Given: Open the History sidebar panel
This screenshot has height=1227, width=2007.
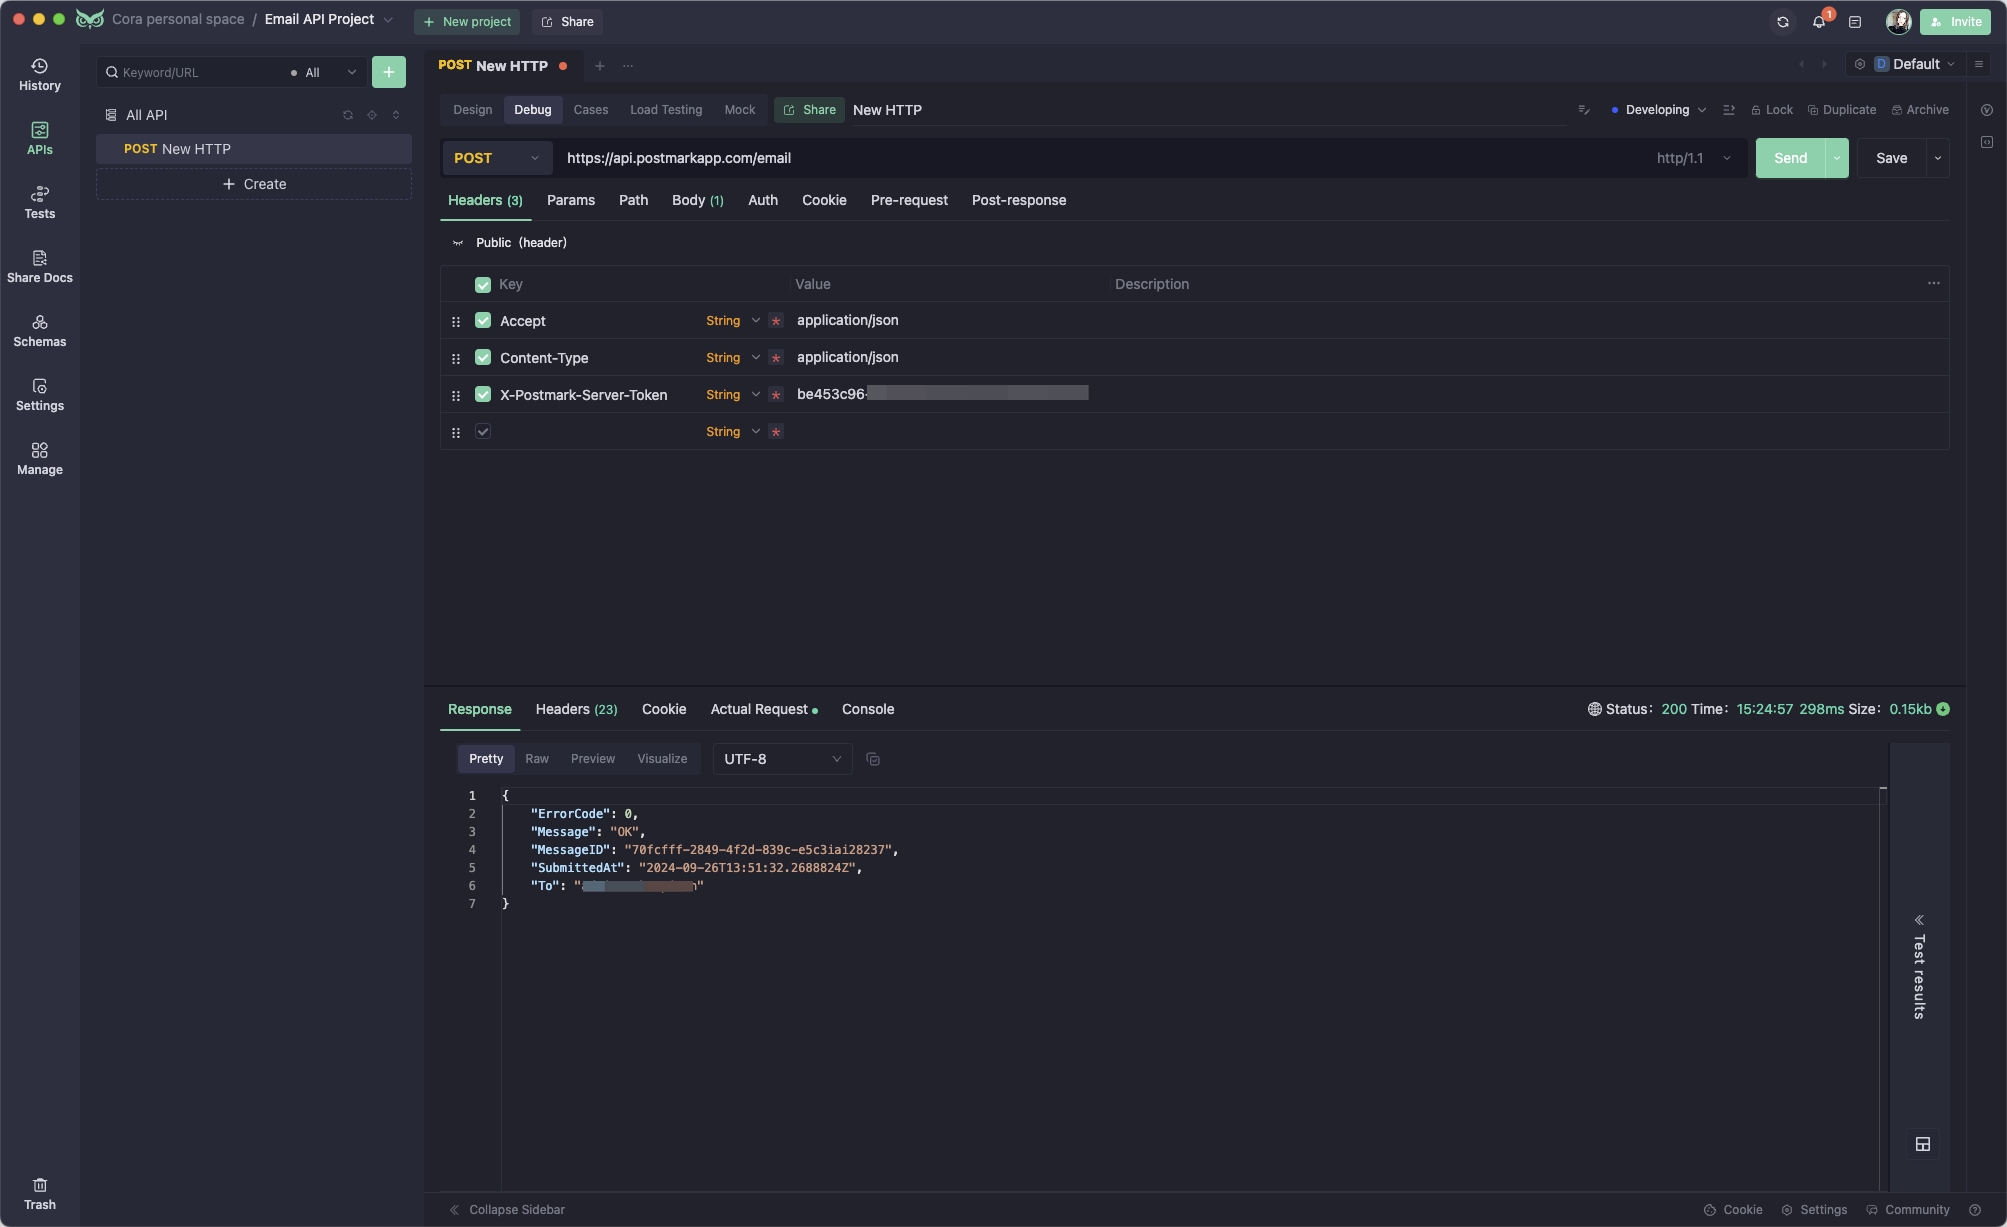Looking at the screenshot, I should 39,75.
